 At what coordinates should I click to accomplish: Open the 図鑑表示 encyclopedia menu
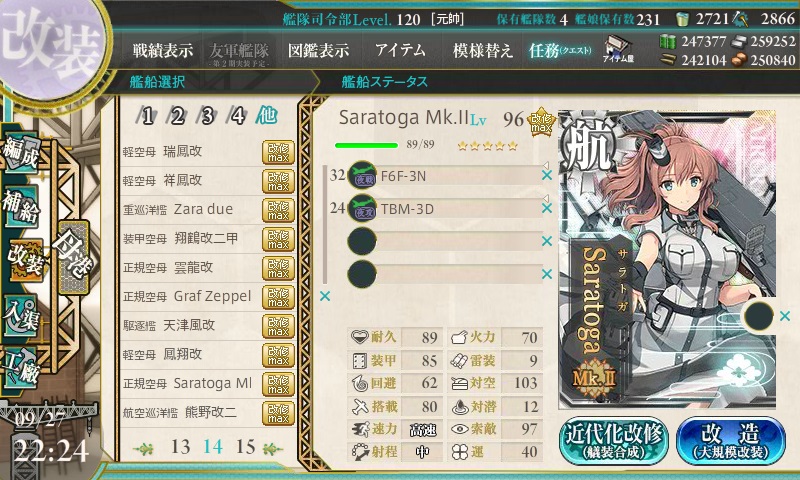[x=318, y=50]
